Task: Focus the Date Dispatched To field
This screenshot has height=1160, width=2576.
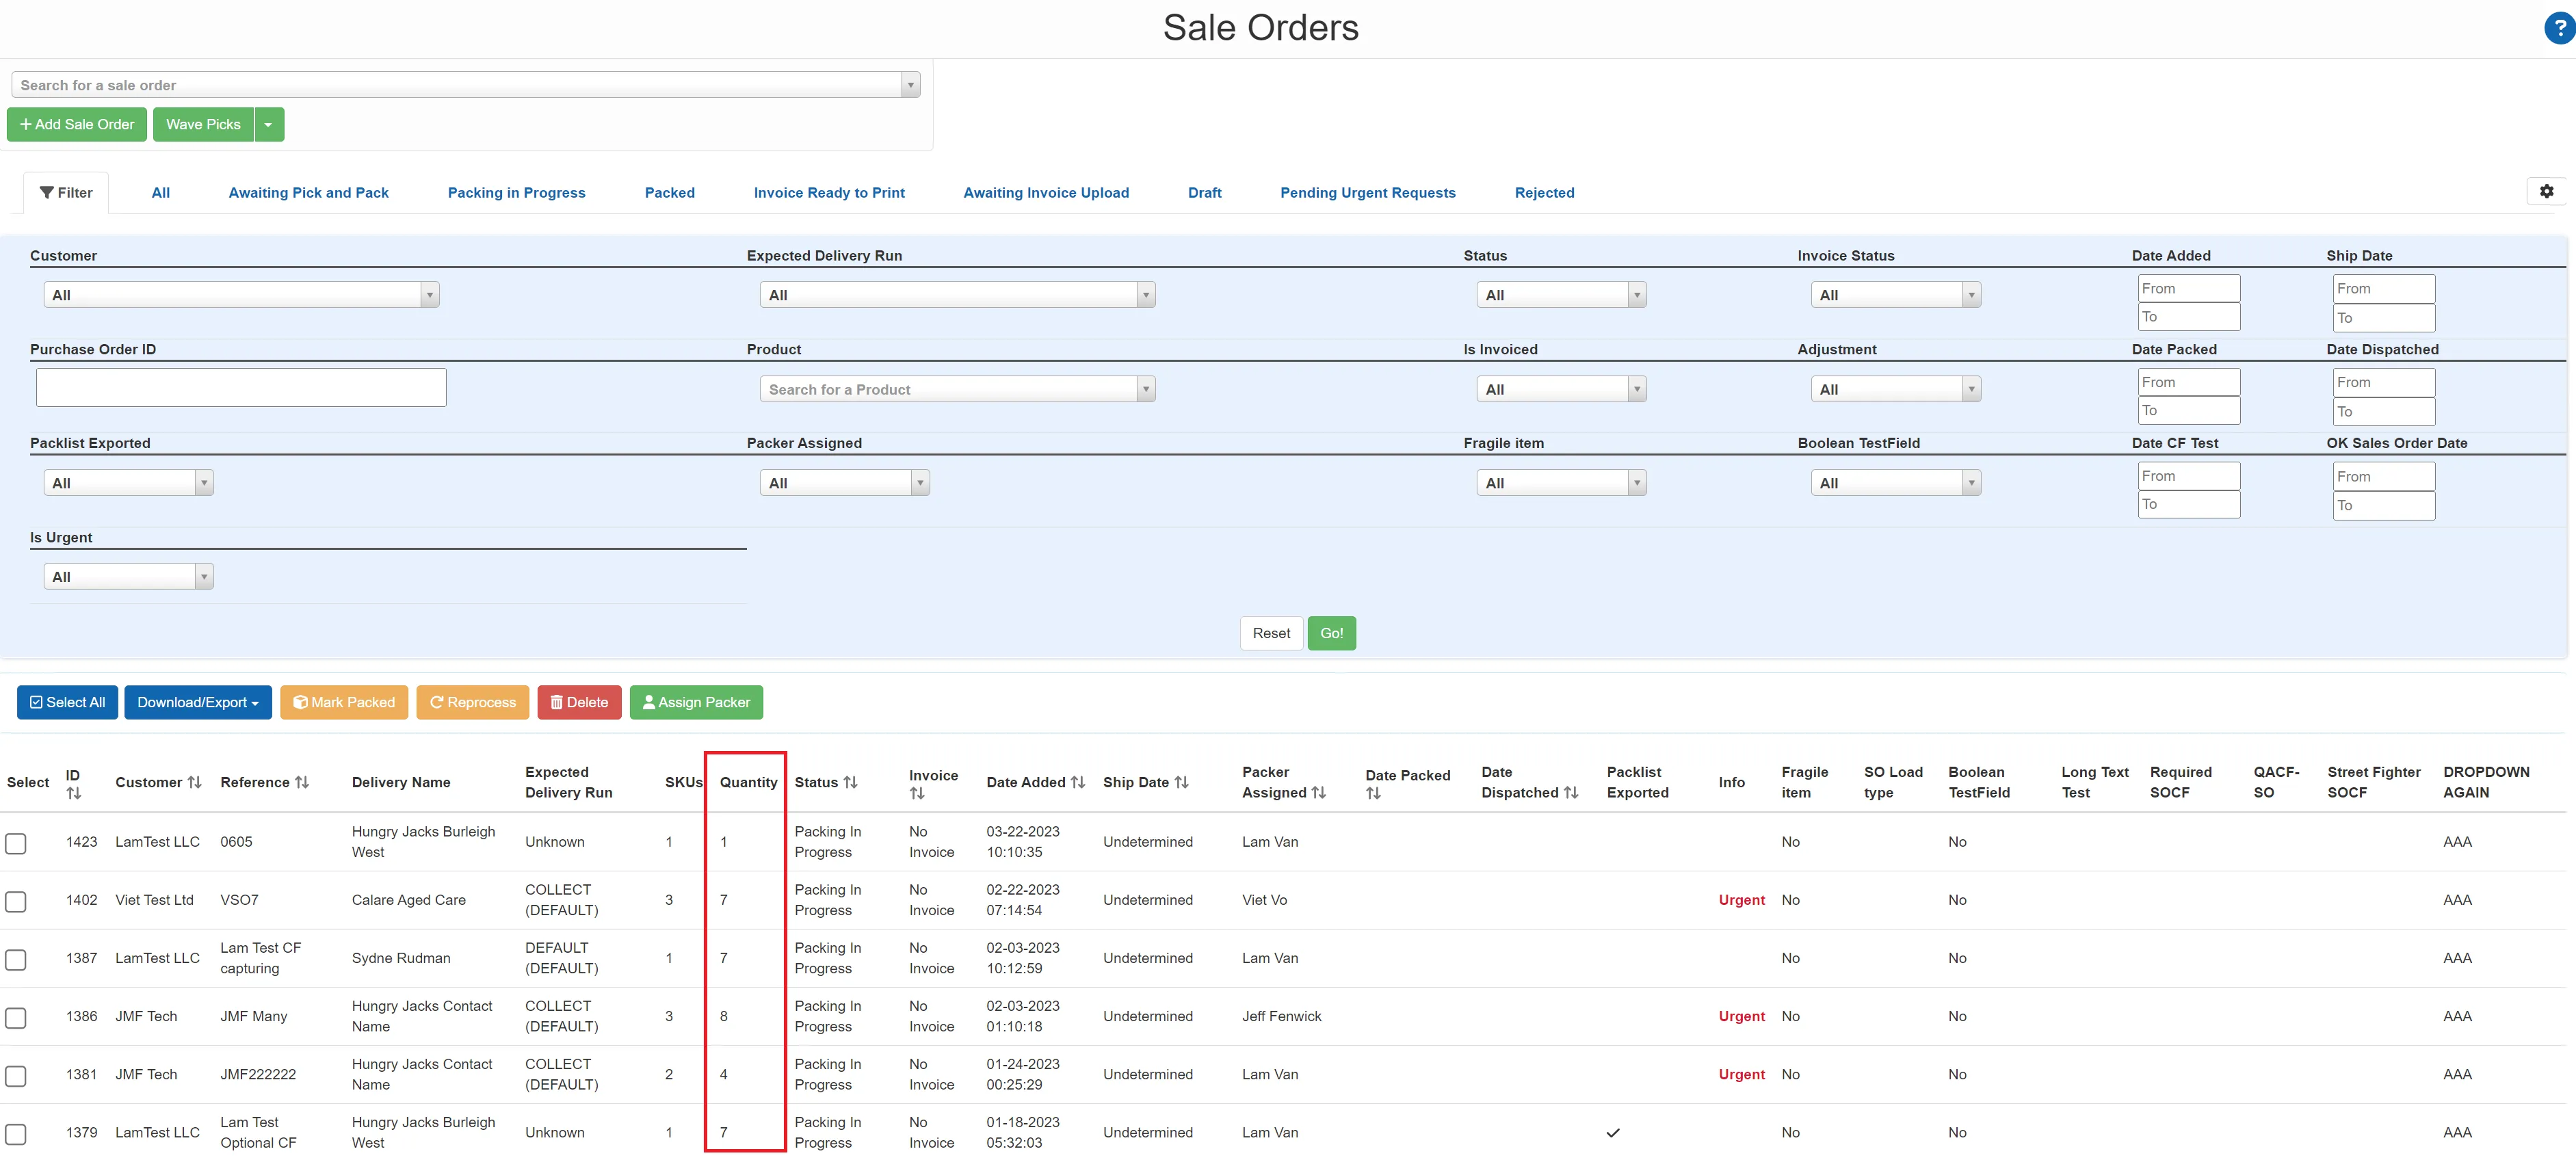Action: [x=2383, y=412]
